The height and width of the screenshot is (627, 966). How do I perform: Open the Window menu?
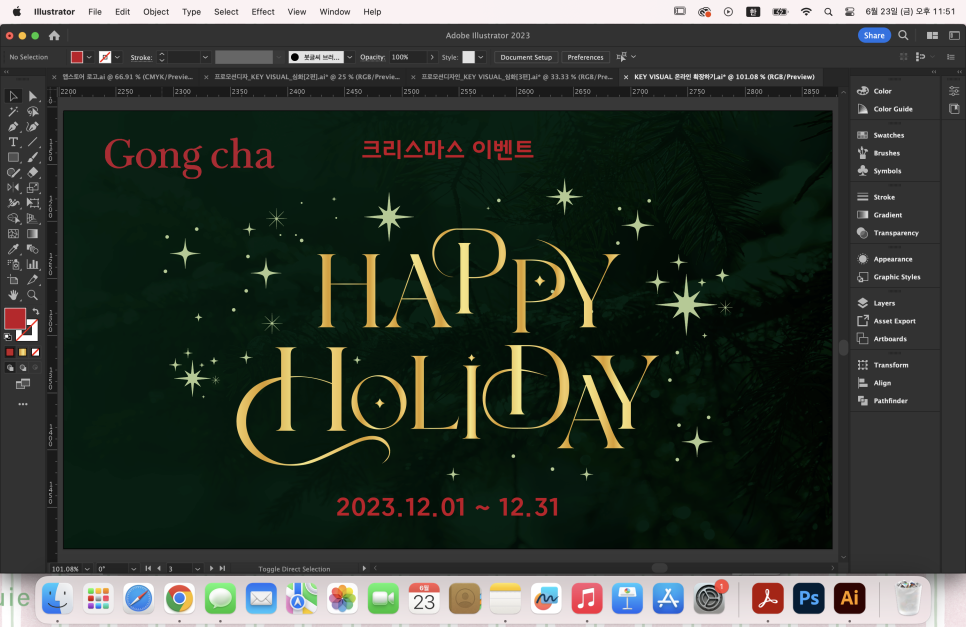click(335, 12)
